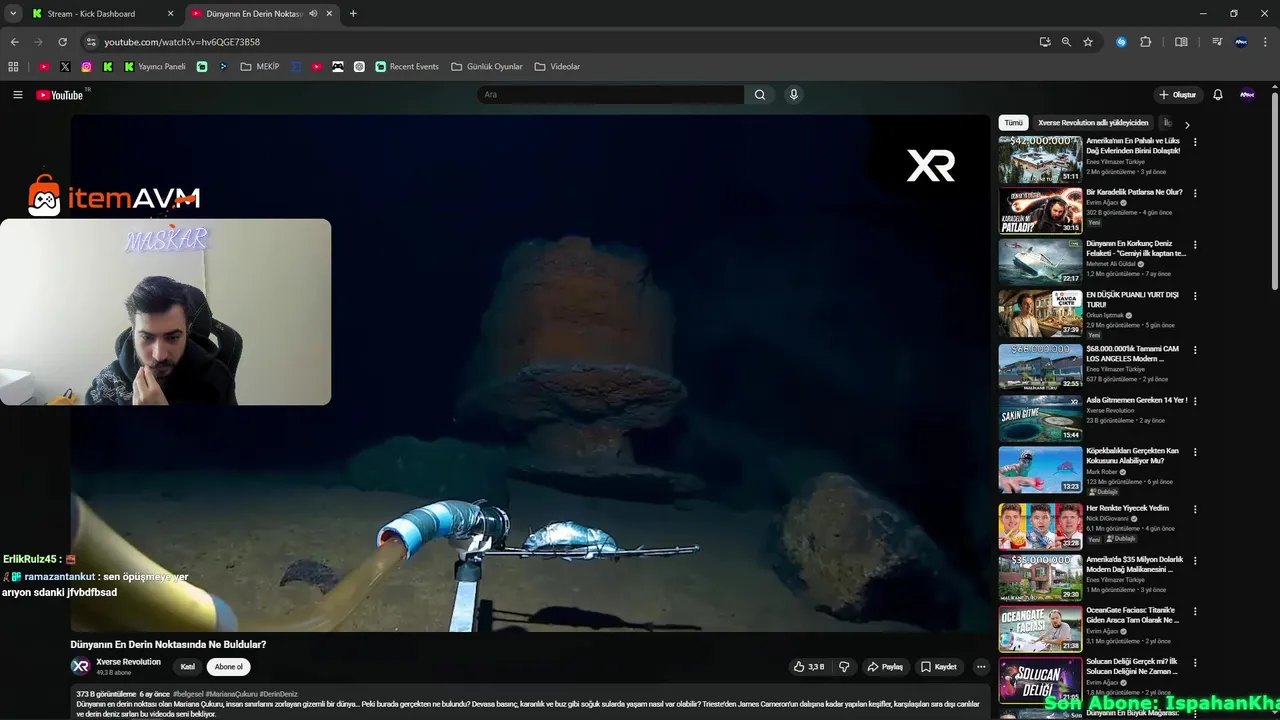Click the youtube.com address bar URL
Screen dimensions: 1280x720
(x=182, y=42)
